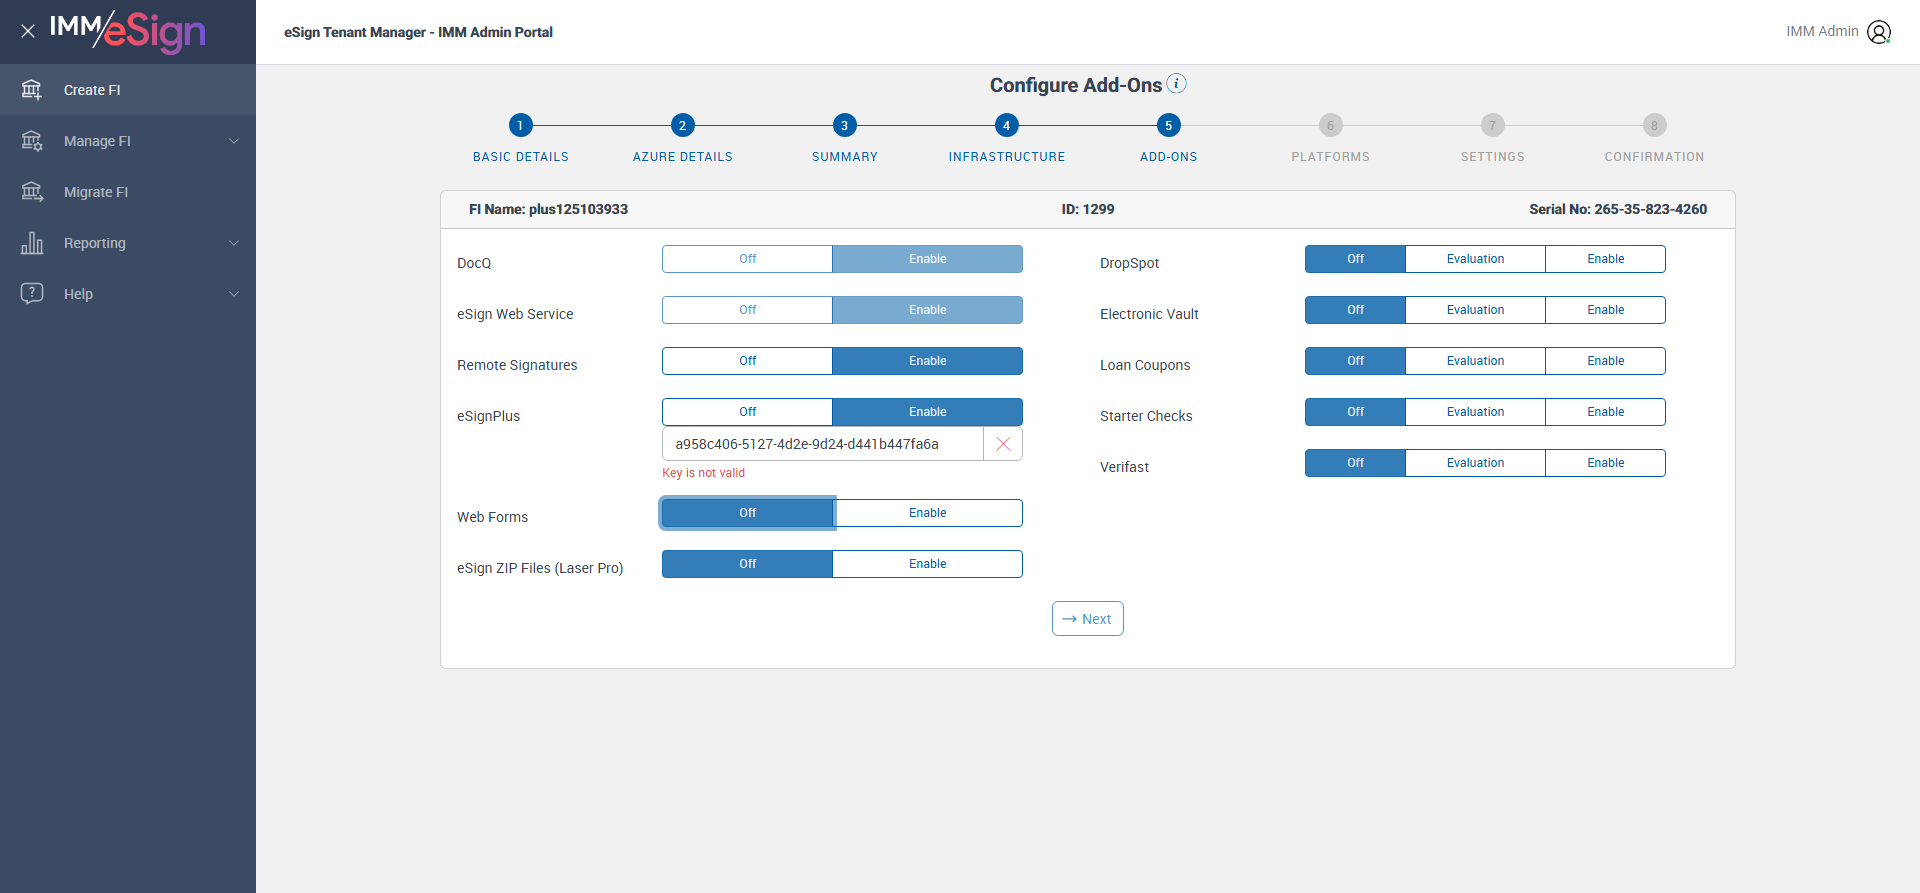Turn eSign ZIP Files (Laser Pro) Off
The width and height of the screenshot is (1920, 893).
click(747, 564)
